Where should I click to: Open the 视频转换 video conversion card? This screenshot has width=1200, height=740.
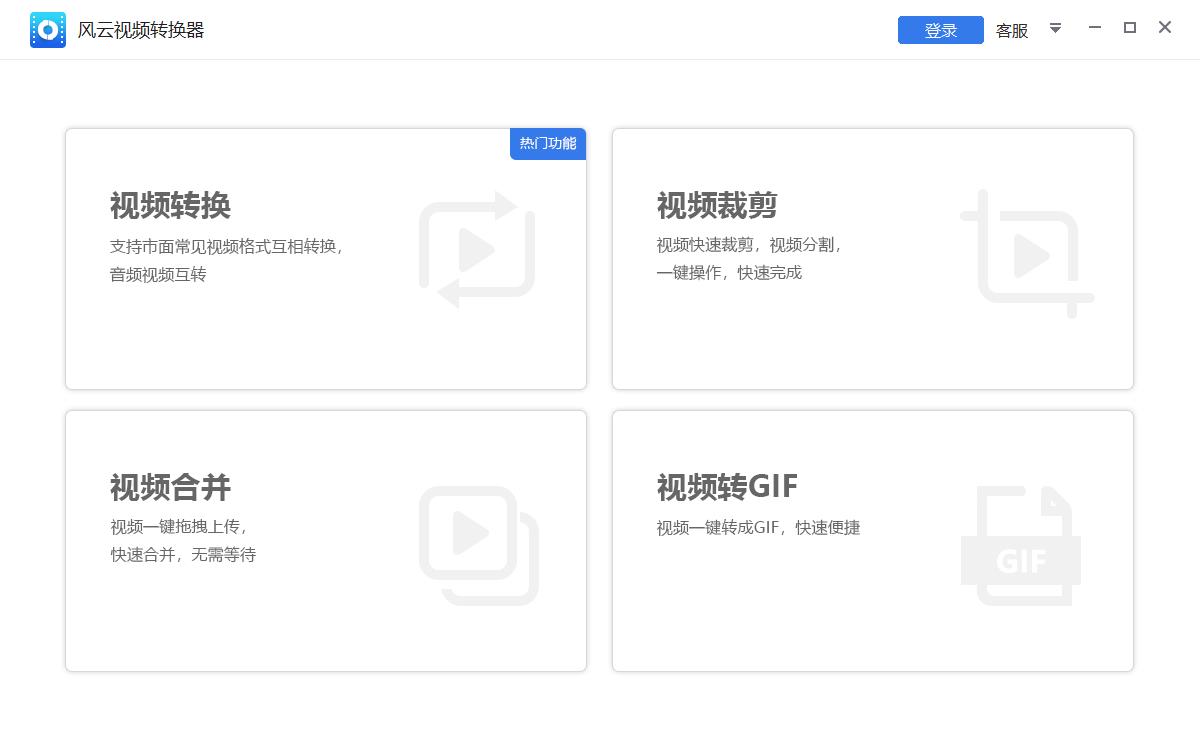pyautogui.click(x=325, y=330)
